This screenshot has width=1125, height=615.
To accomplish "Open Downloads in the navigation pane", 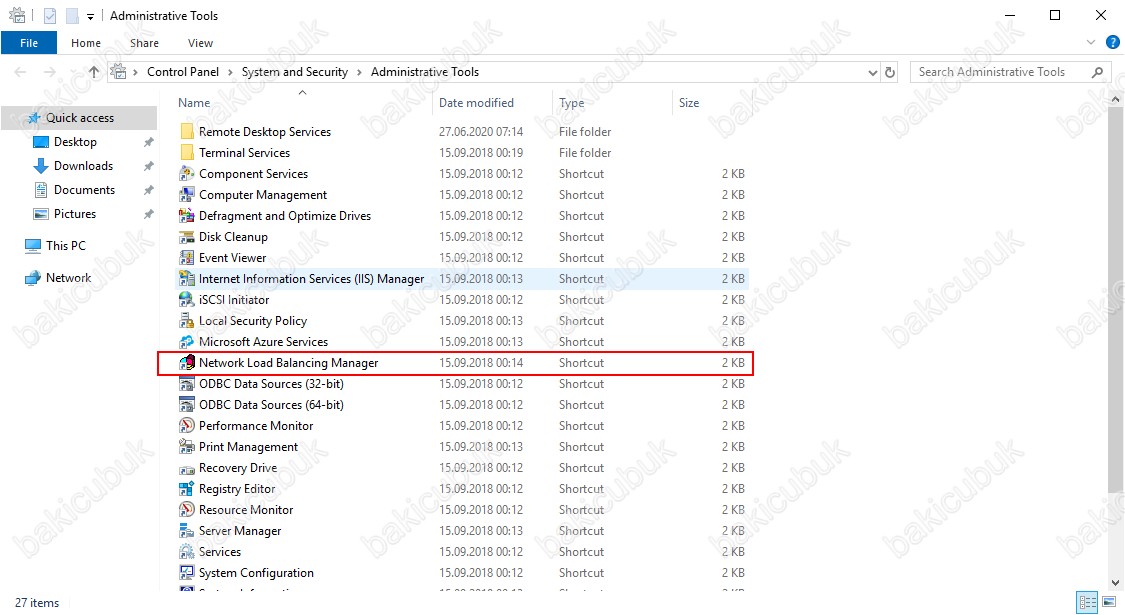I will pyautogui.click(x=83, y=166).
